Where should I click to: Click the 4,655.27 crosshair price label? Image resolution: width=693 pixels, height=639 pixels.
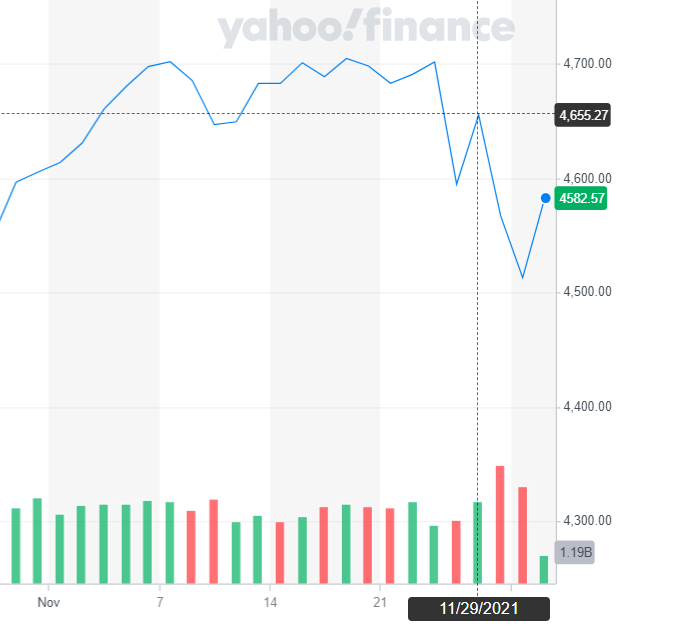pyautogui.click(x=583, y=115)
